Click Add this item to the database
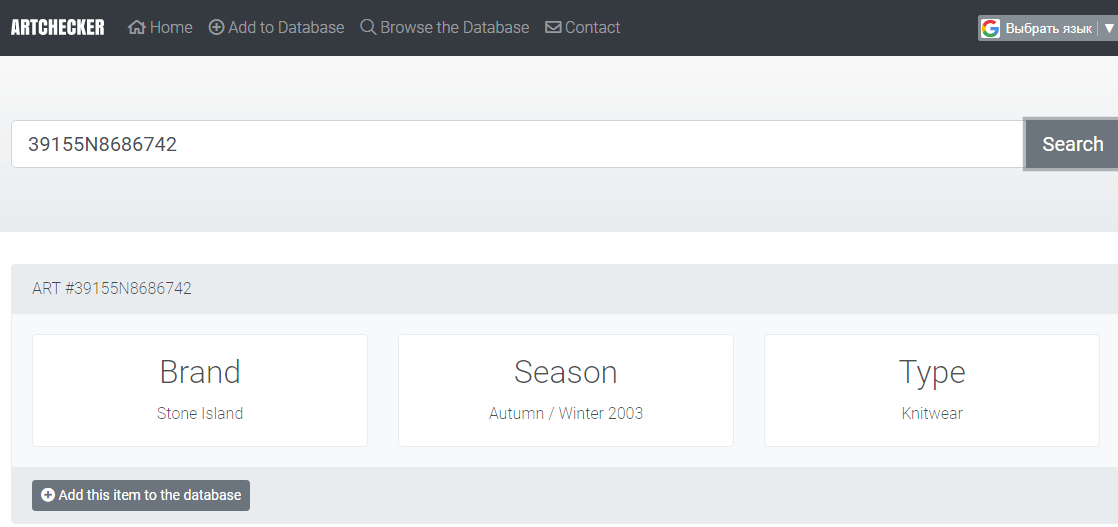Viewport: 1118px width, 527px height. (141, 495)
